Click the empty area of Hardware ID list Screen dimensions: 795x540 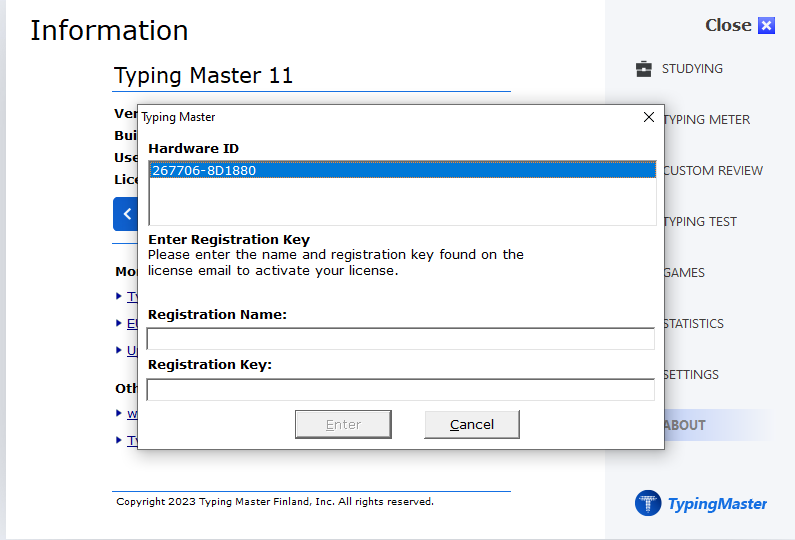click(400, 203)
